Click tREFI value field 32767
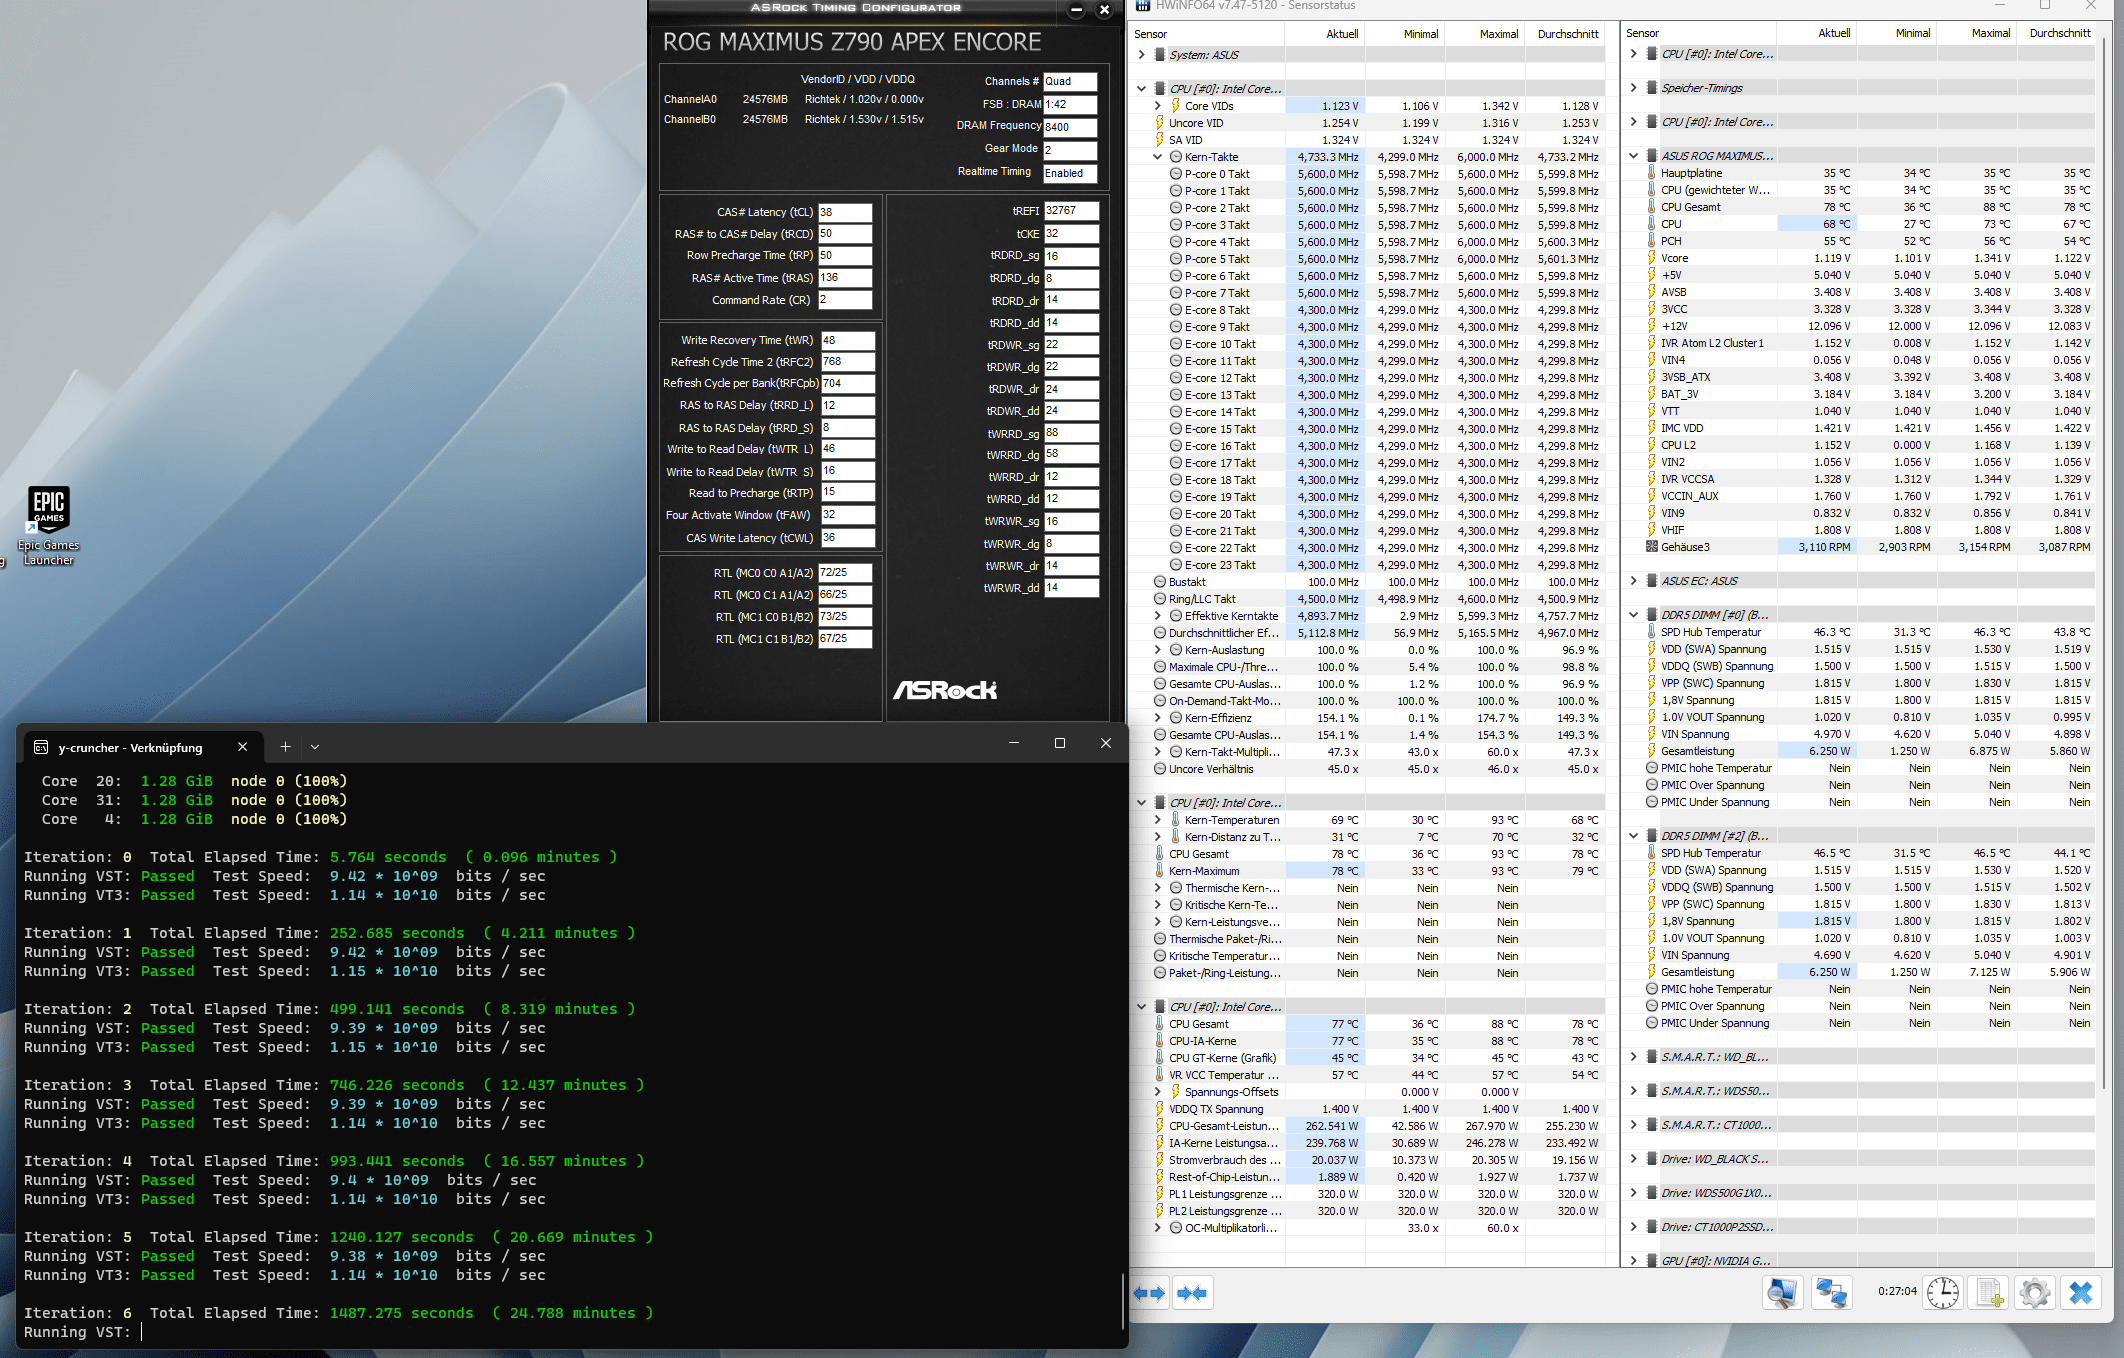2124x1358 pixels. pyautogui.click(x=1071, y=211)
